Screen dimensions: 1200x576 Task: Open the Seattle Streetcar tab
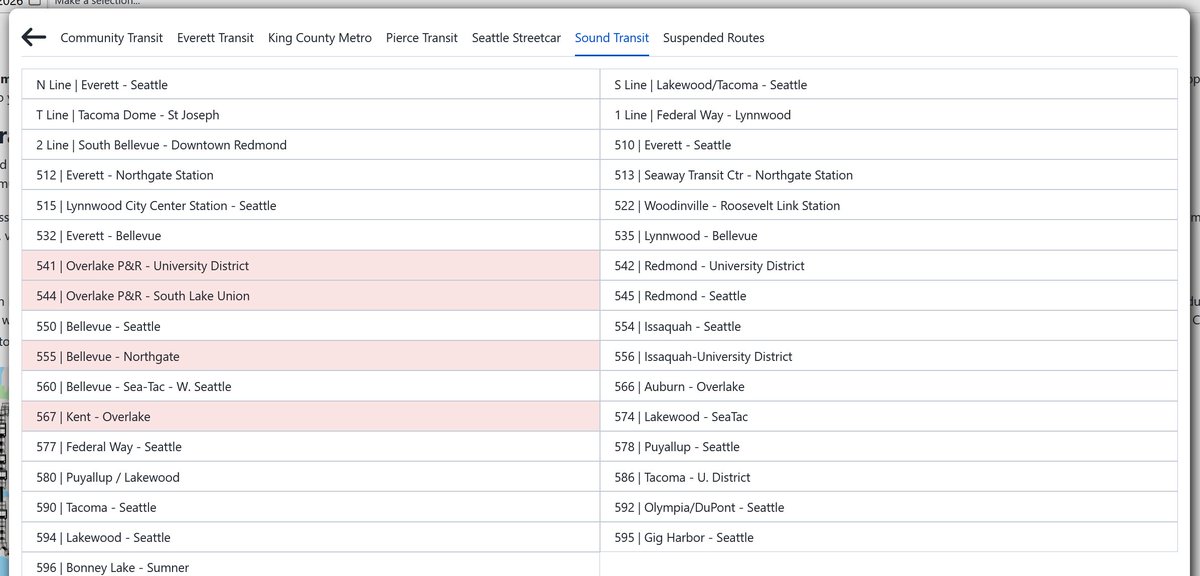coord(516,38)
